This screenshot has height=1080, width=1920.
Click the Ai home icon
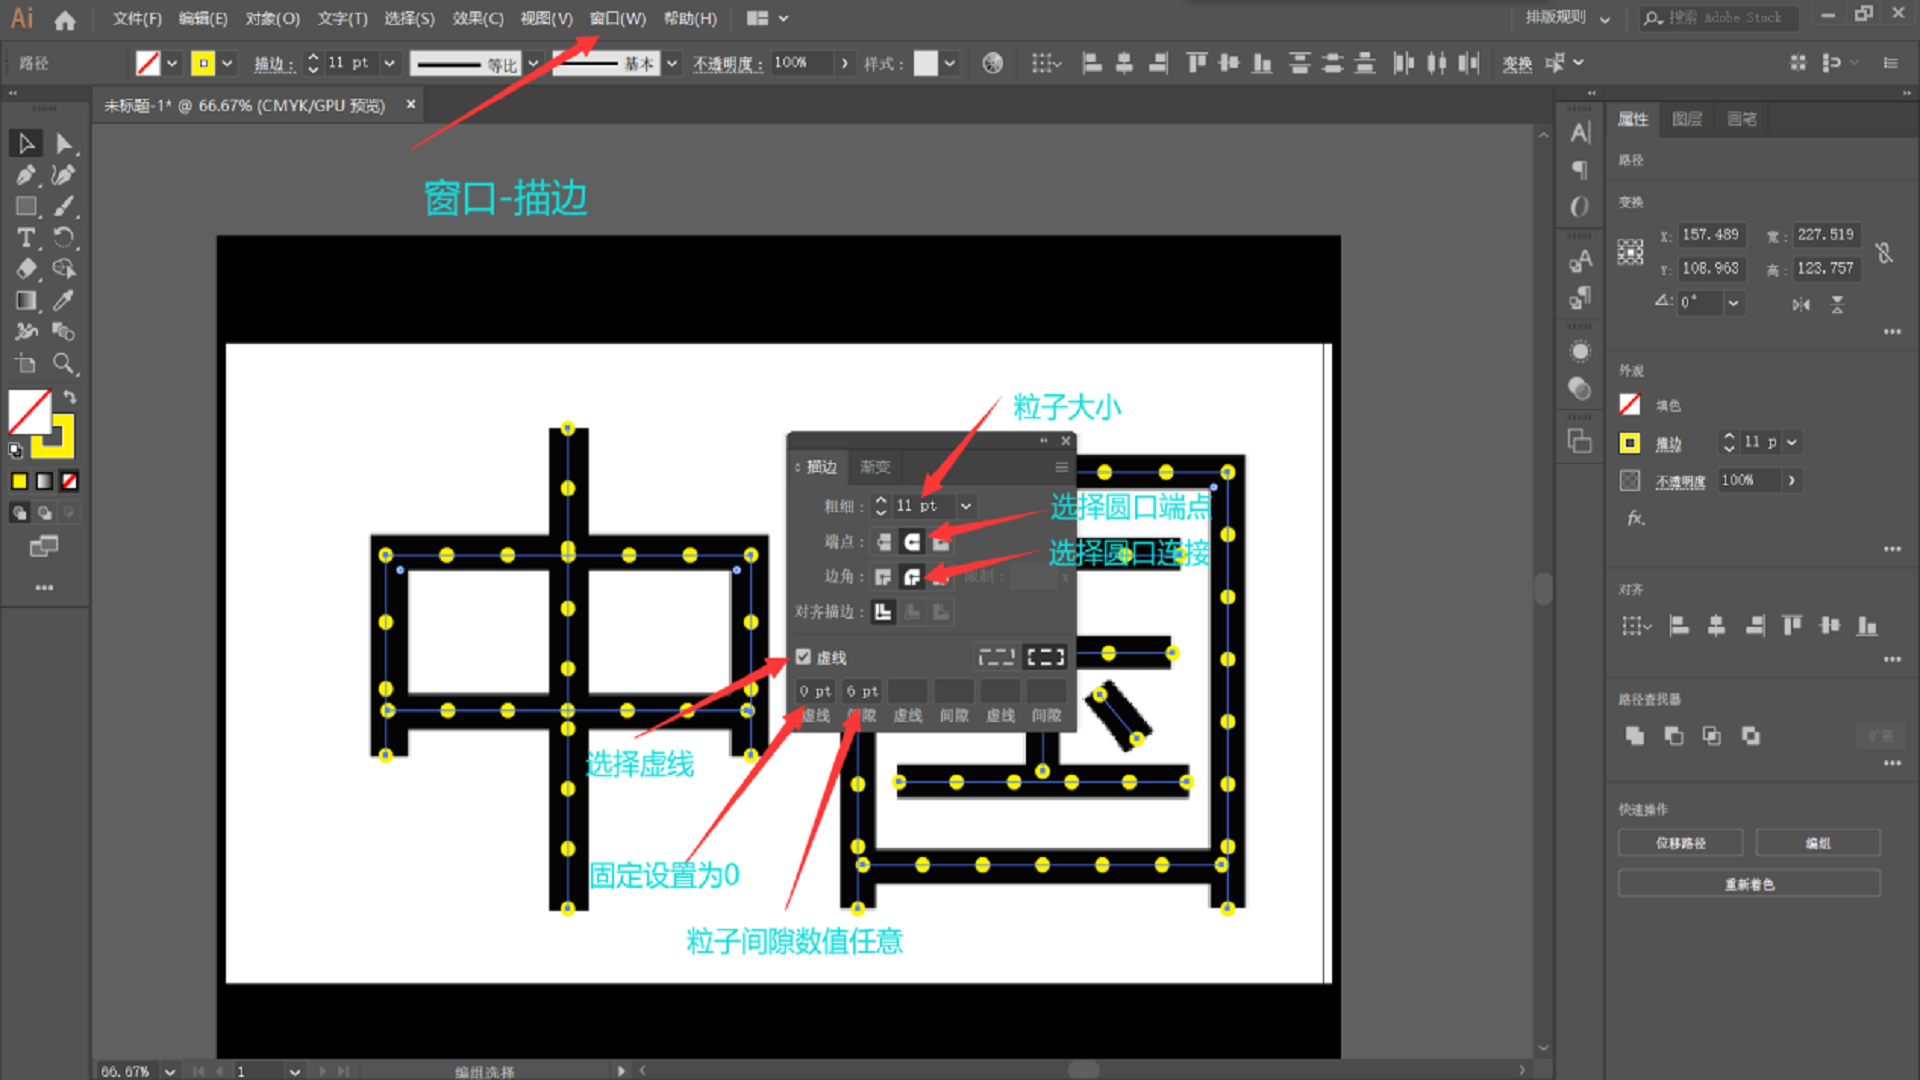coord(65,20)
